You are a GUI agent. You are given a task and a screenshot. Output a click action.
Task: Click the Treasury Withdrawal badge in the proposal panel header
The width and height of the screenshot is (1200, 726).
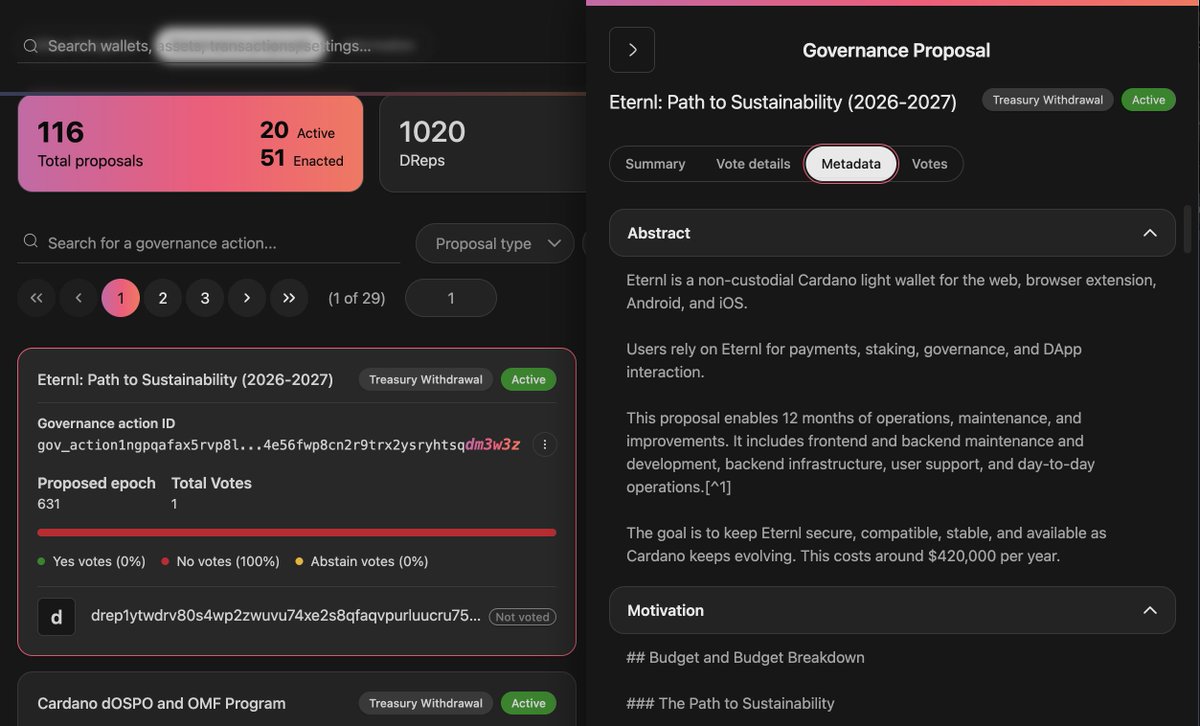1047,100
